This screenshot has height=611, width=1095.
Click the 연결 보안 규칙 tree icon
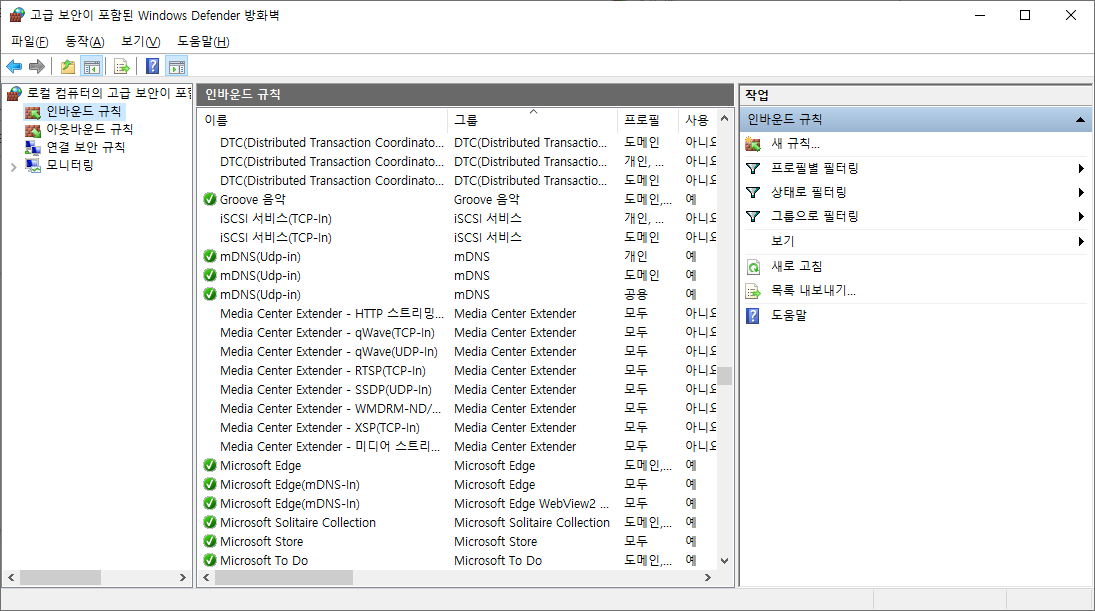pos(33,147)
